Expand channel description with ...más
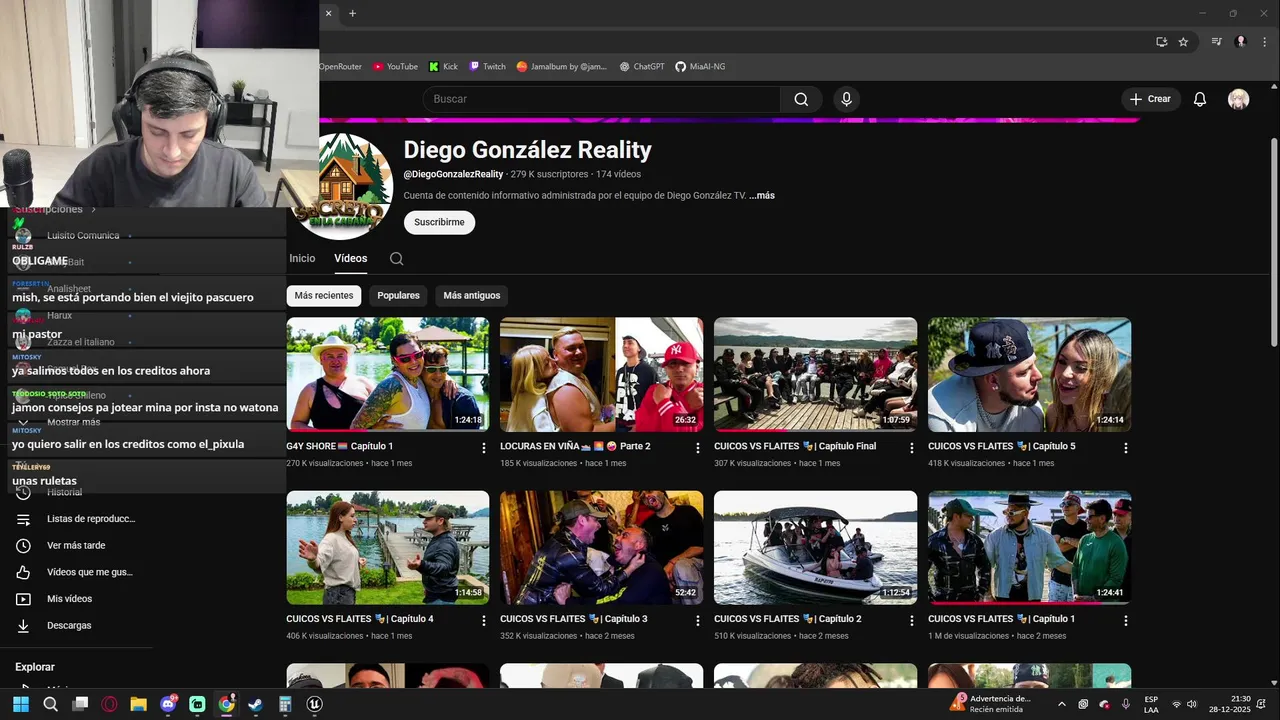The image size is (1280, 720). (x=762, y=196)
